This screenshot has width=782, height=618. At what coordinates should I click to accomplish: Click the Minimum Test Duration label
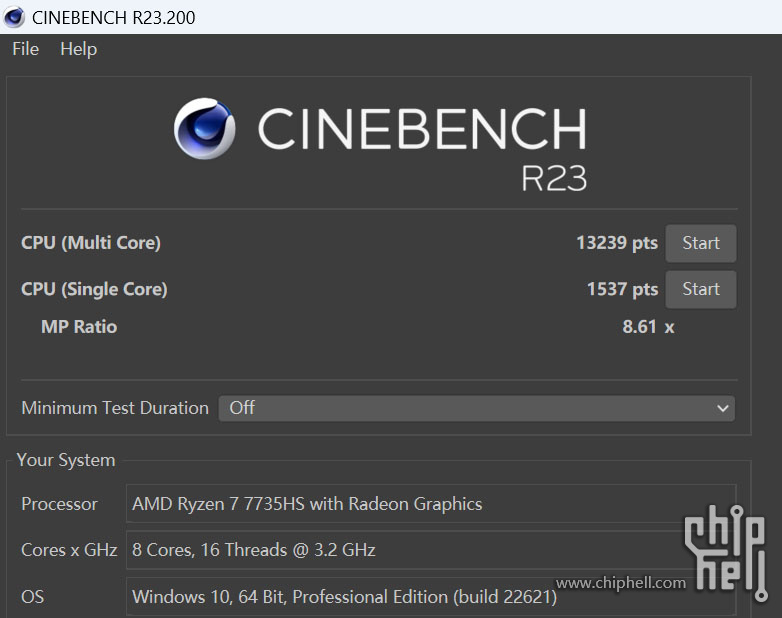point(115,408)
